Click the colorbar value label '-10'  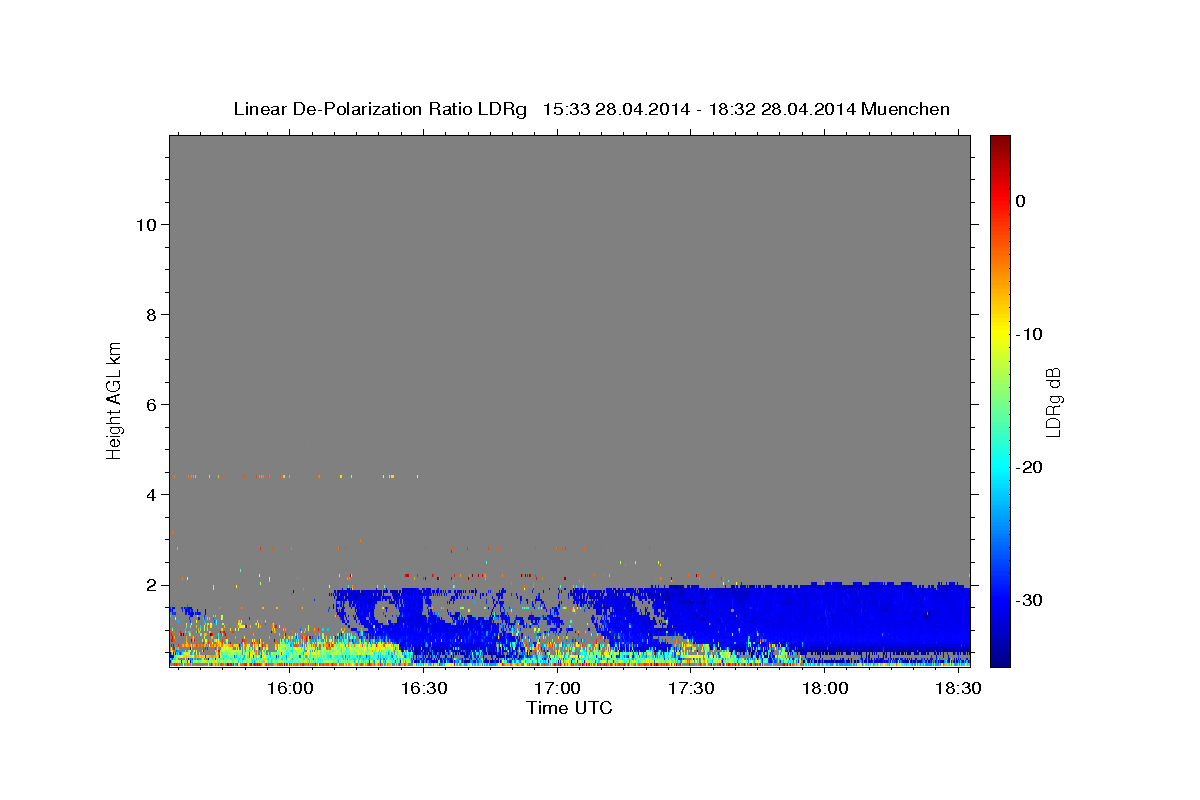(1029, 334)
